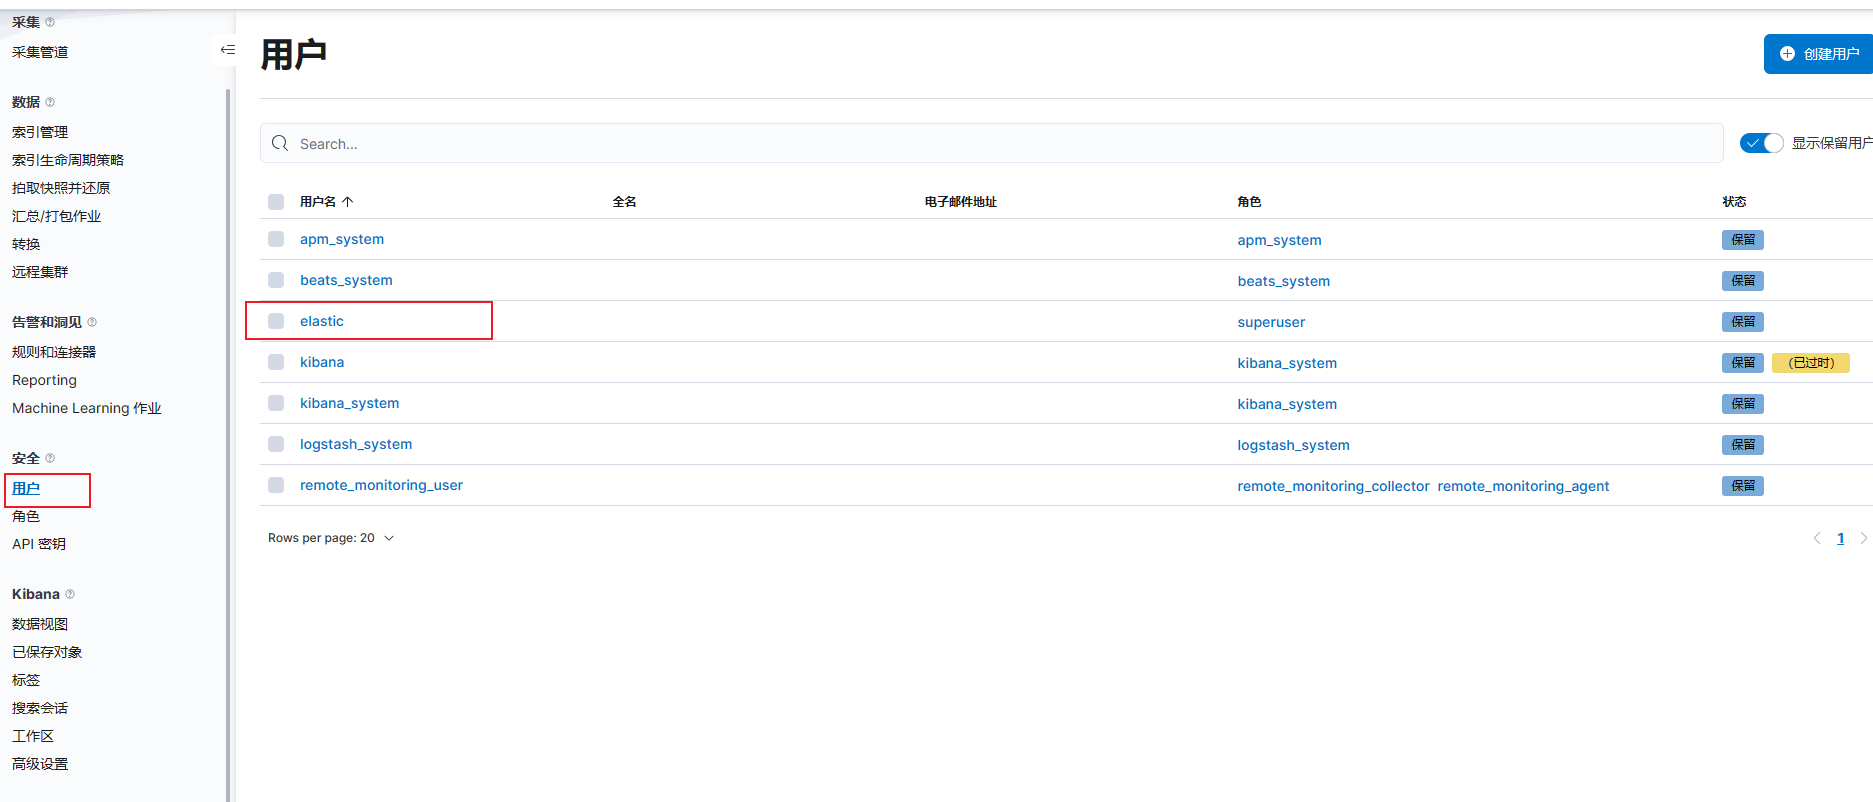The width and height of the screenshot is (1873, 802).
Task: Open 搜索会话 menu item
Action: coord(40,708)
